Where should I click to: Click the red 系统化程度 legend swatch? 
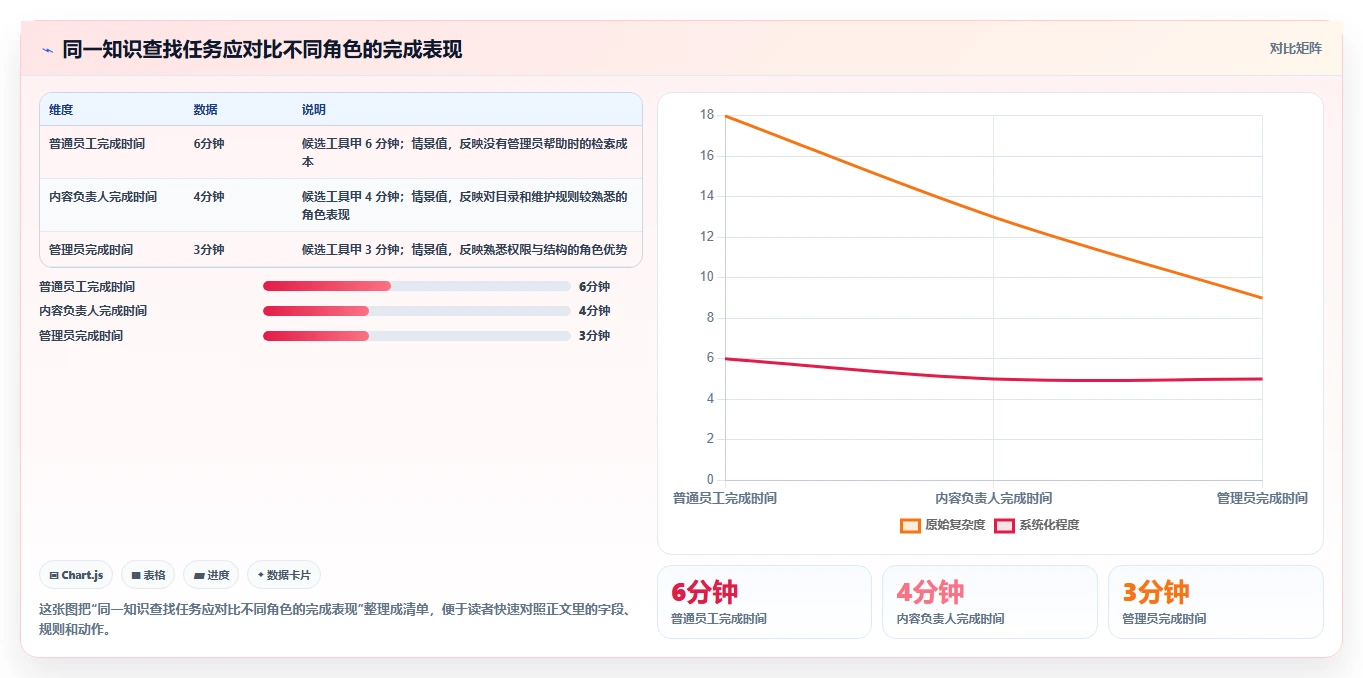point(1004,525)
